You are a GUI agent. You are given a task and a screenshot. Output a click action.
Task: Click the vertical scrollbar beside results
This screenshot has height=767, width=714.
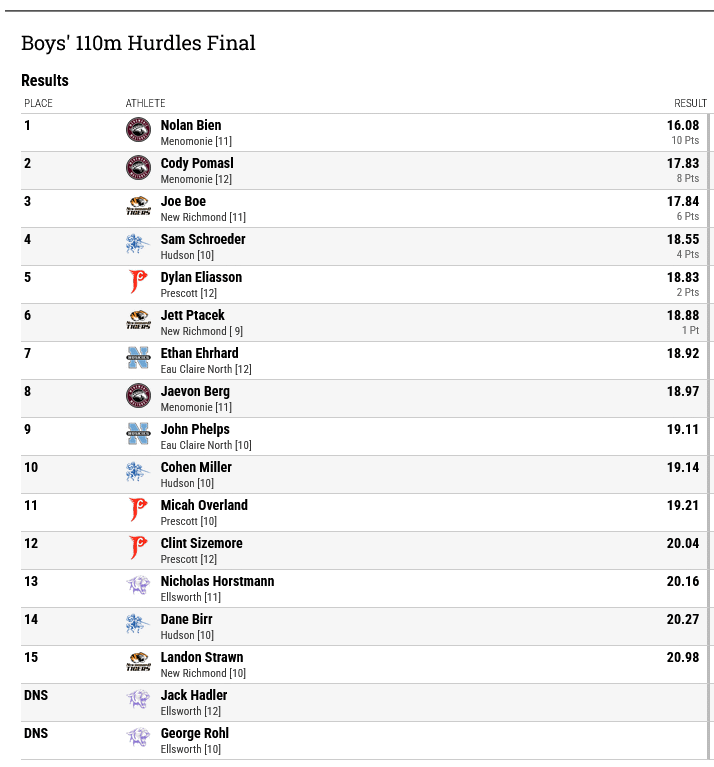[x=710, y=436]
